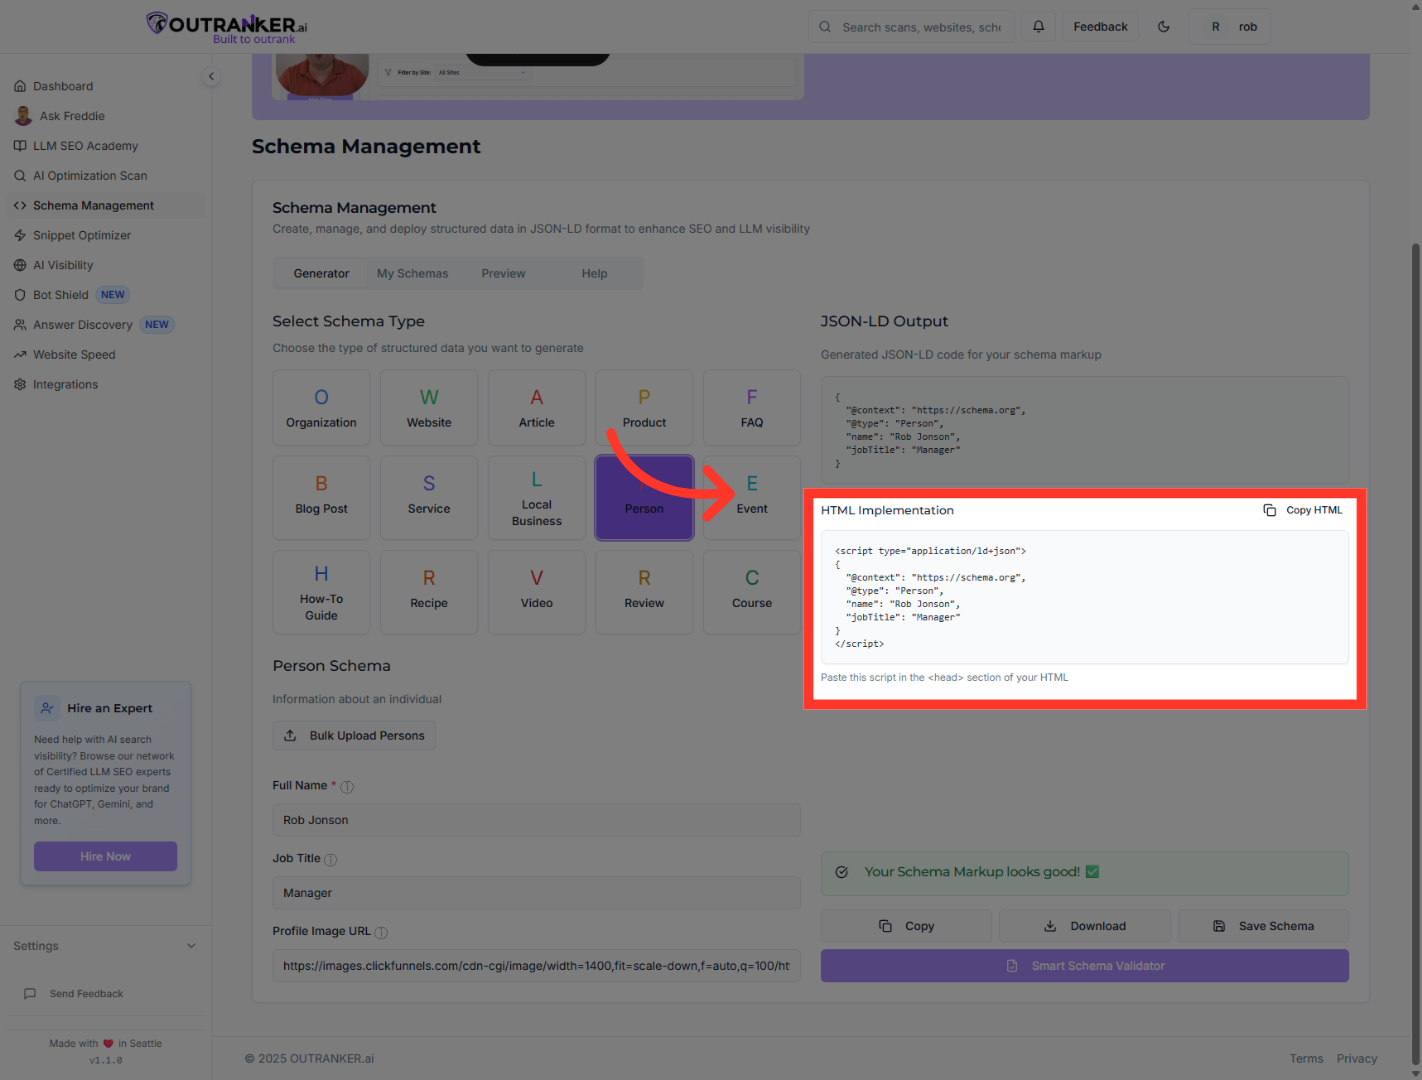Image resolution: width=1422 pixels, height=1080 pixels.
Task: Open the Privacy link
Action: click(x=1357, y=1059)
